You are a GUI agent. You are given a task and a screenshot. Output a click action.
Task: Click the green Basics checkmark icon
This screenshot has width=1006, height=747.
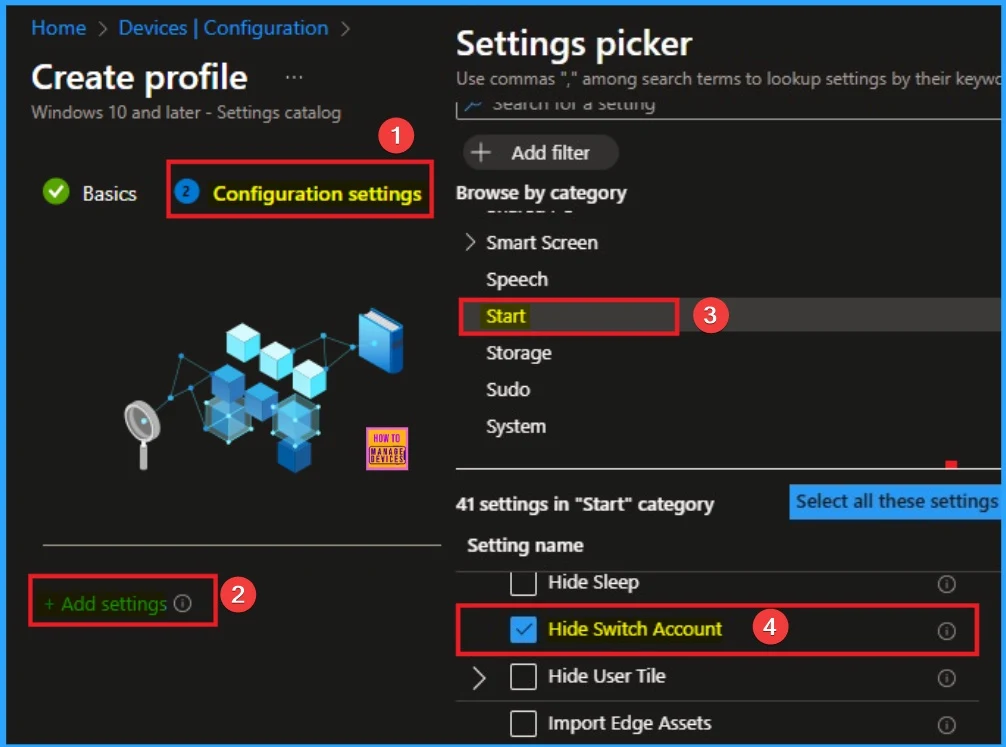point(56,191)
